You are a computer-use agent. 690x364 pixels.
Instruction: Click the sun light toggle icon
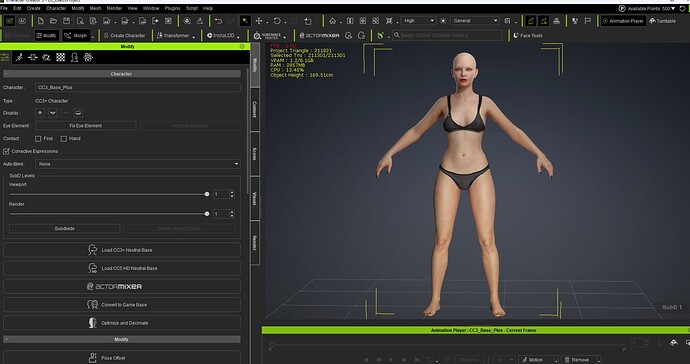pyautogui.click(x=443, y=21)
